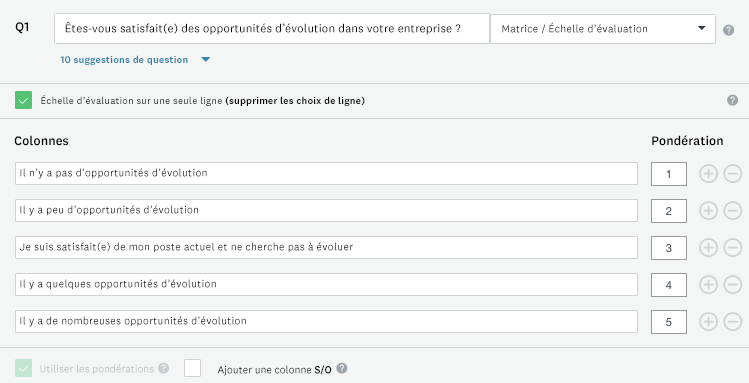The width and height of the screenshot is (749, 383).
Task: Add column after weight 3 row
Action: pos(708,248)
